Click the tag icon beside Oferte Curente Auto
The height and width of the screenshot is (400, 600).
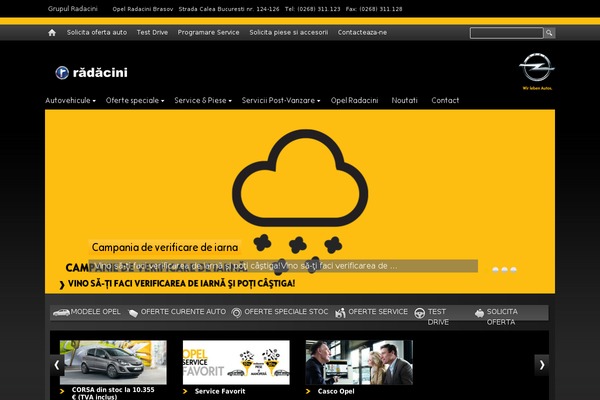[133, 313]
